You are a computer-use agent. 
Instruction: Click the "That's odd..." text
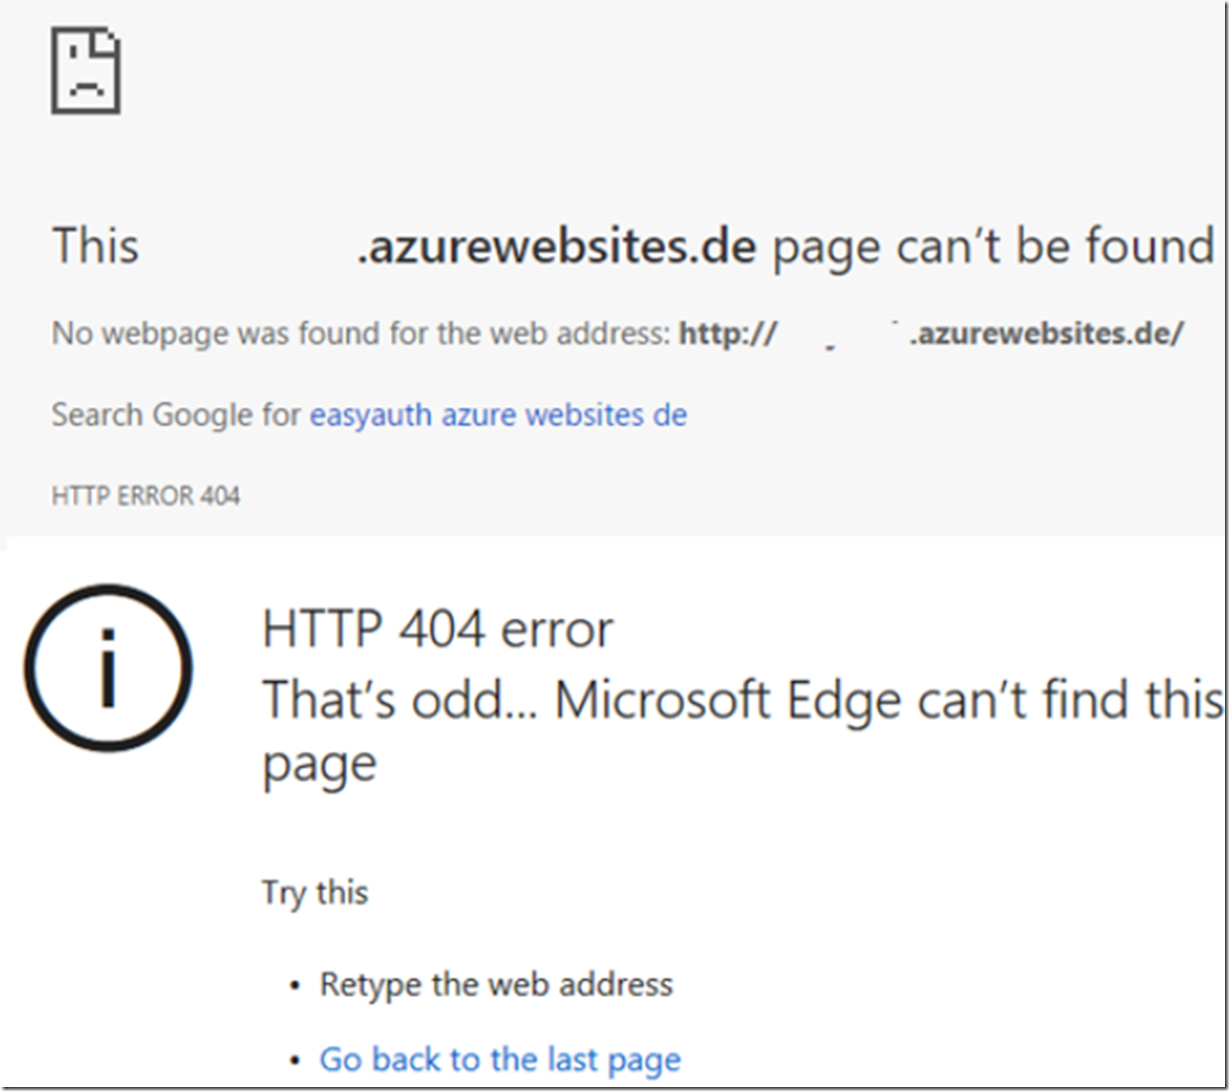tap(400, 701)
